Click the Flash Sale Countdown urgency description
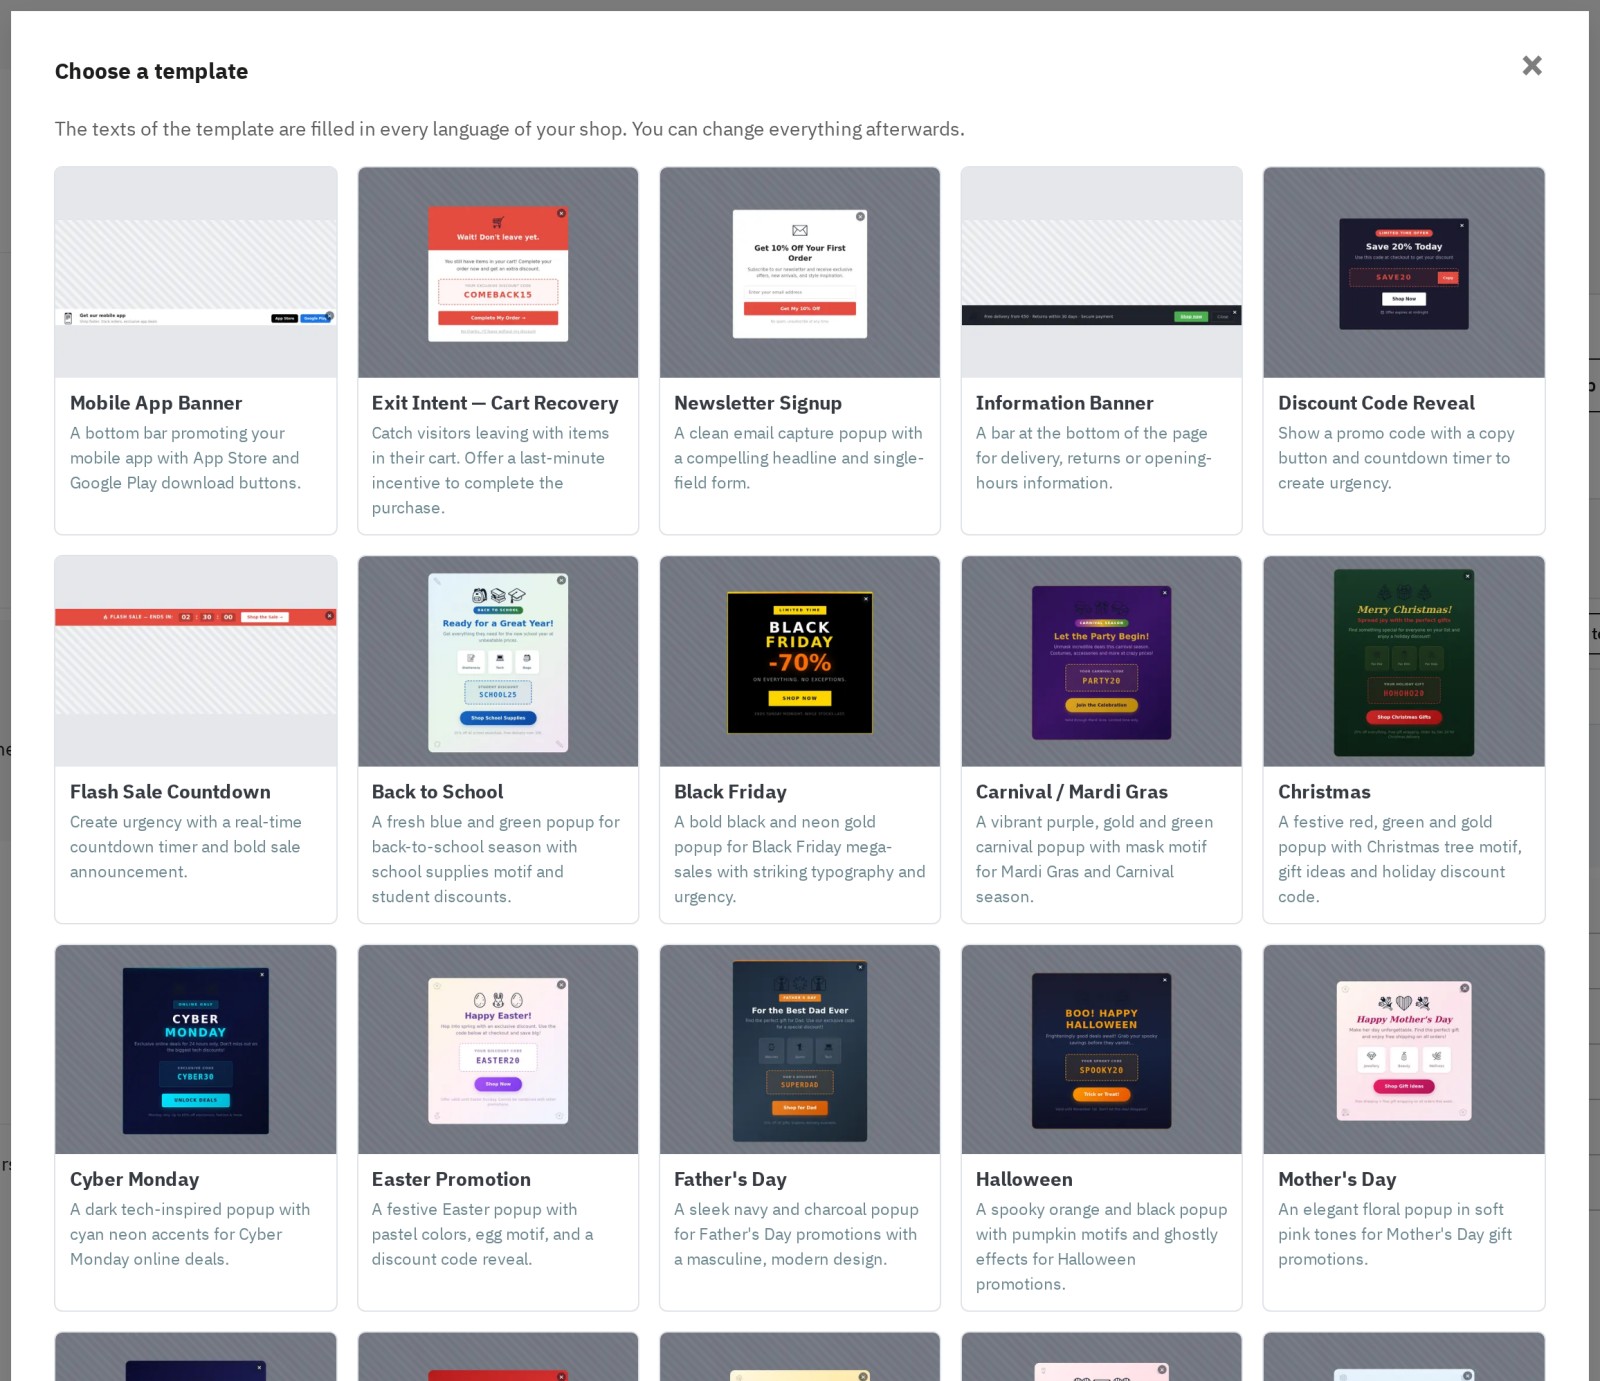Screen dimensions: 1600x1381 (186, 847)
